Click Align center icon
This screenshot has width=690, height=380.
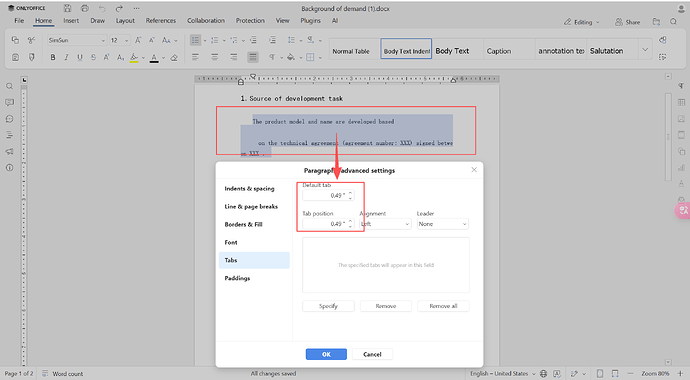[x=214, y=57]
